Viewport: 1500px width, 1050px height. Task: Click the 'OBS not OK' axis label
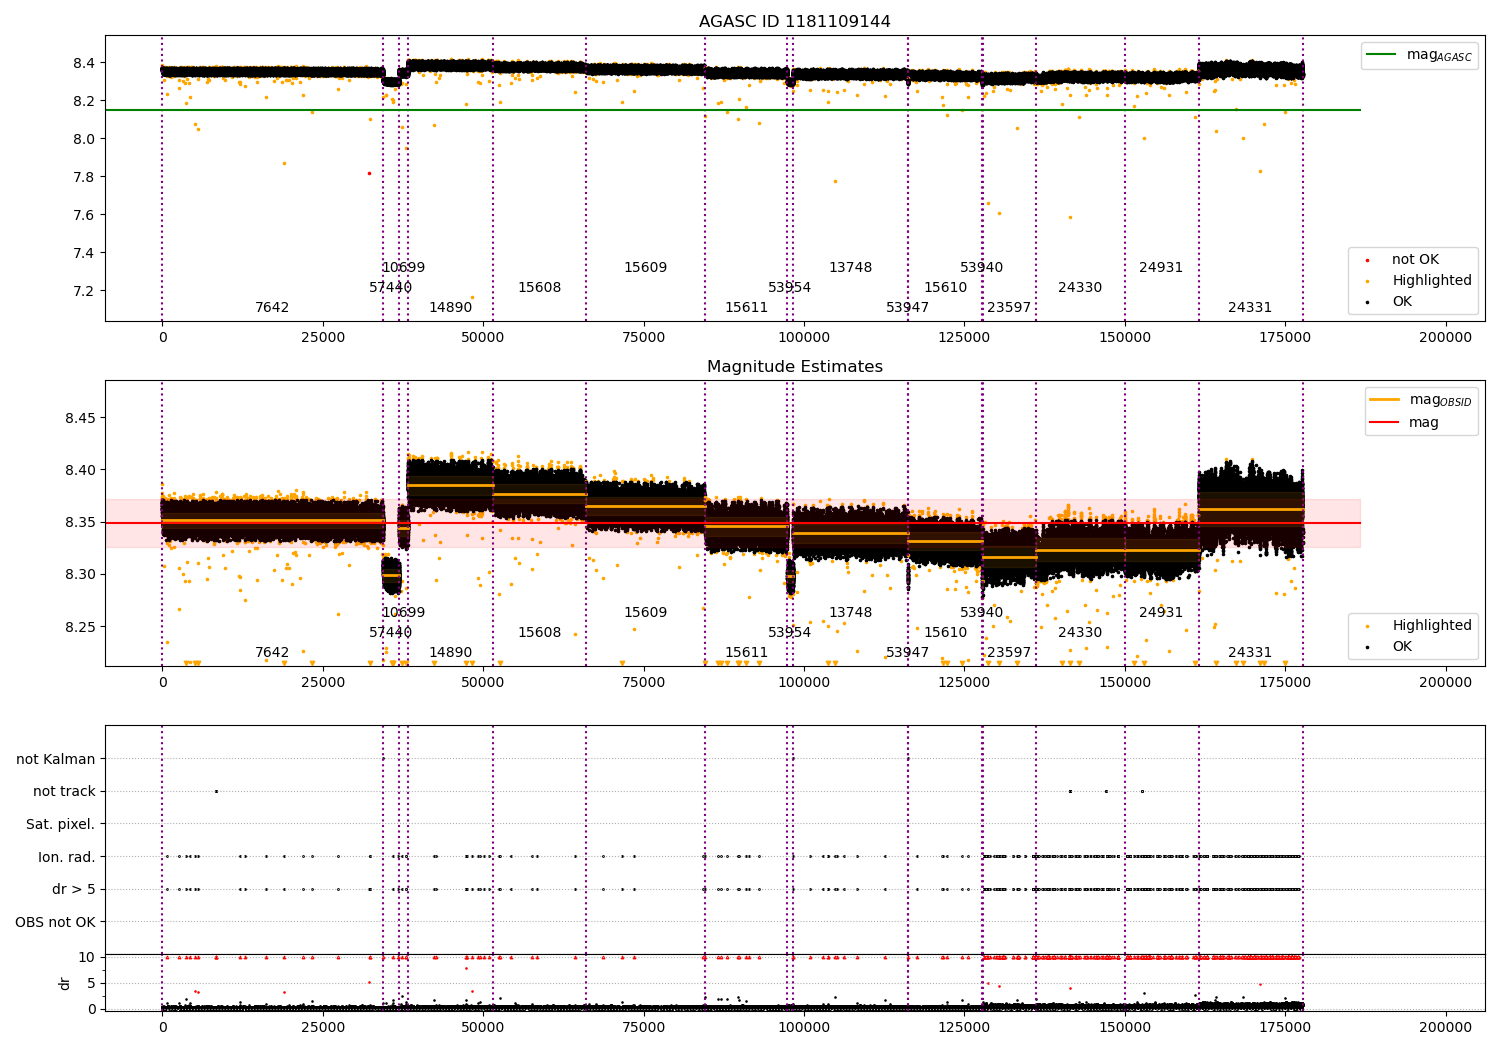point(55,922)
